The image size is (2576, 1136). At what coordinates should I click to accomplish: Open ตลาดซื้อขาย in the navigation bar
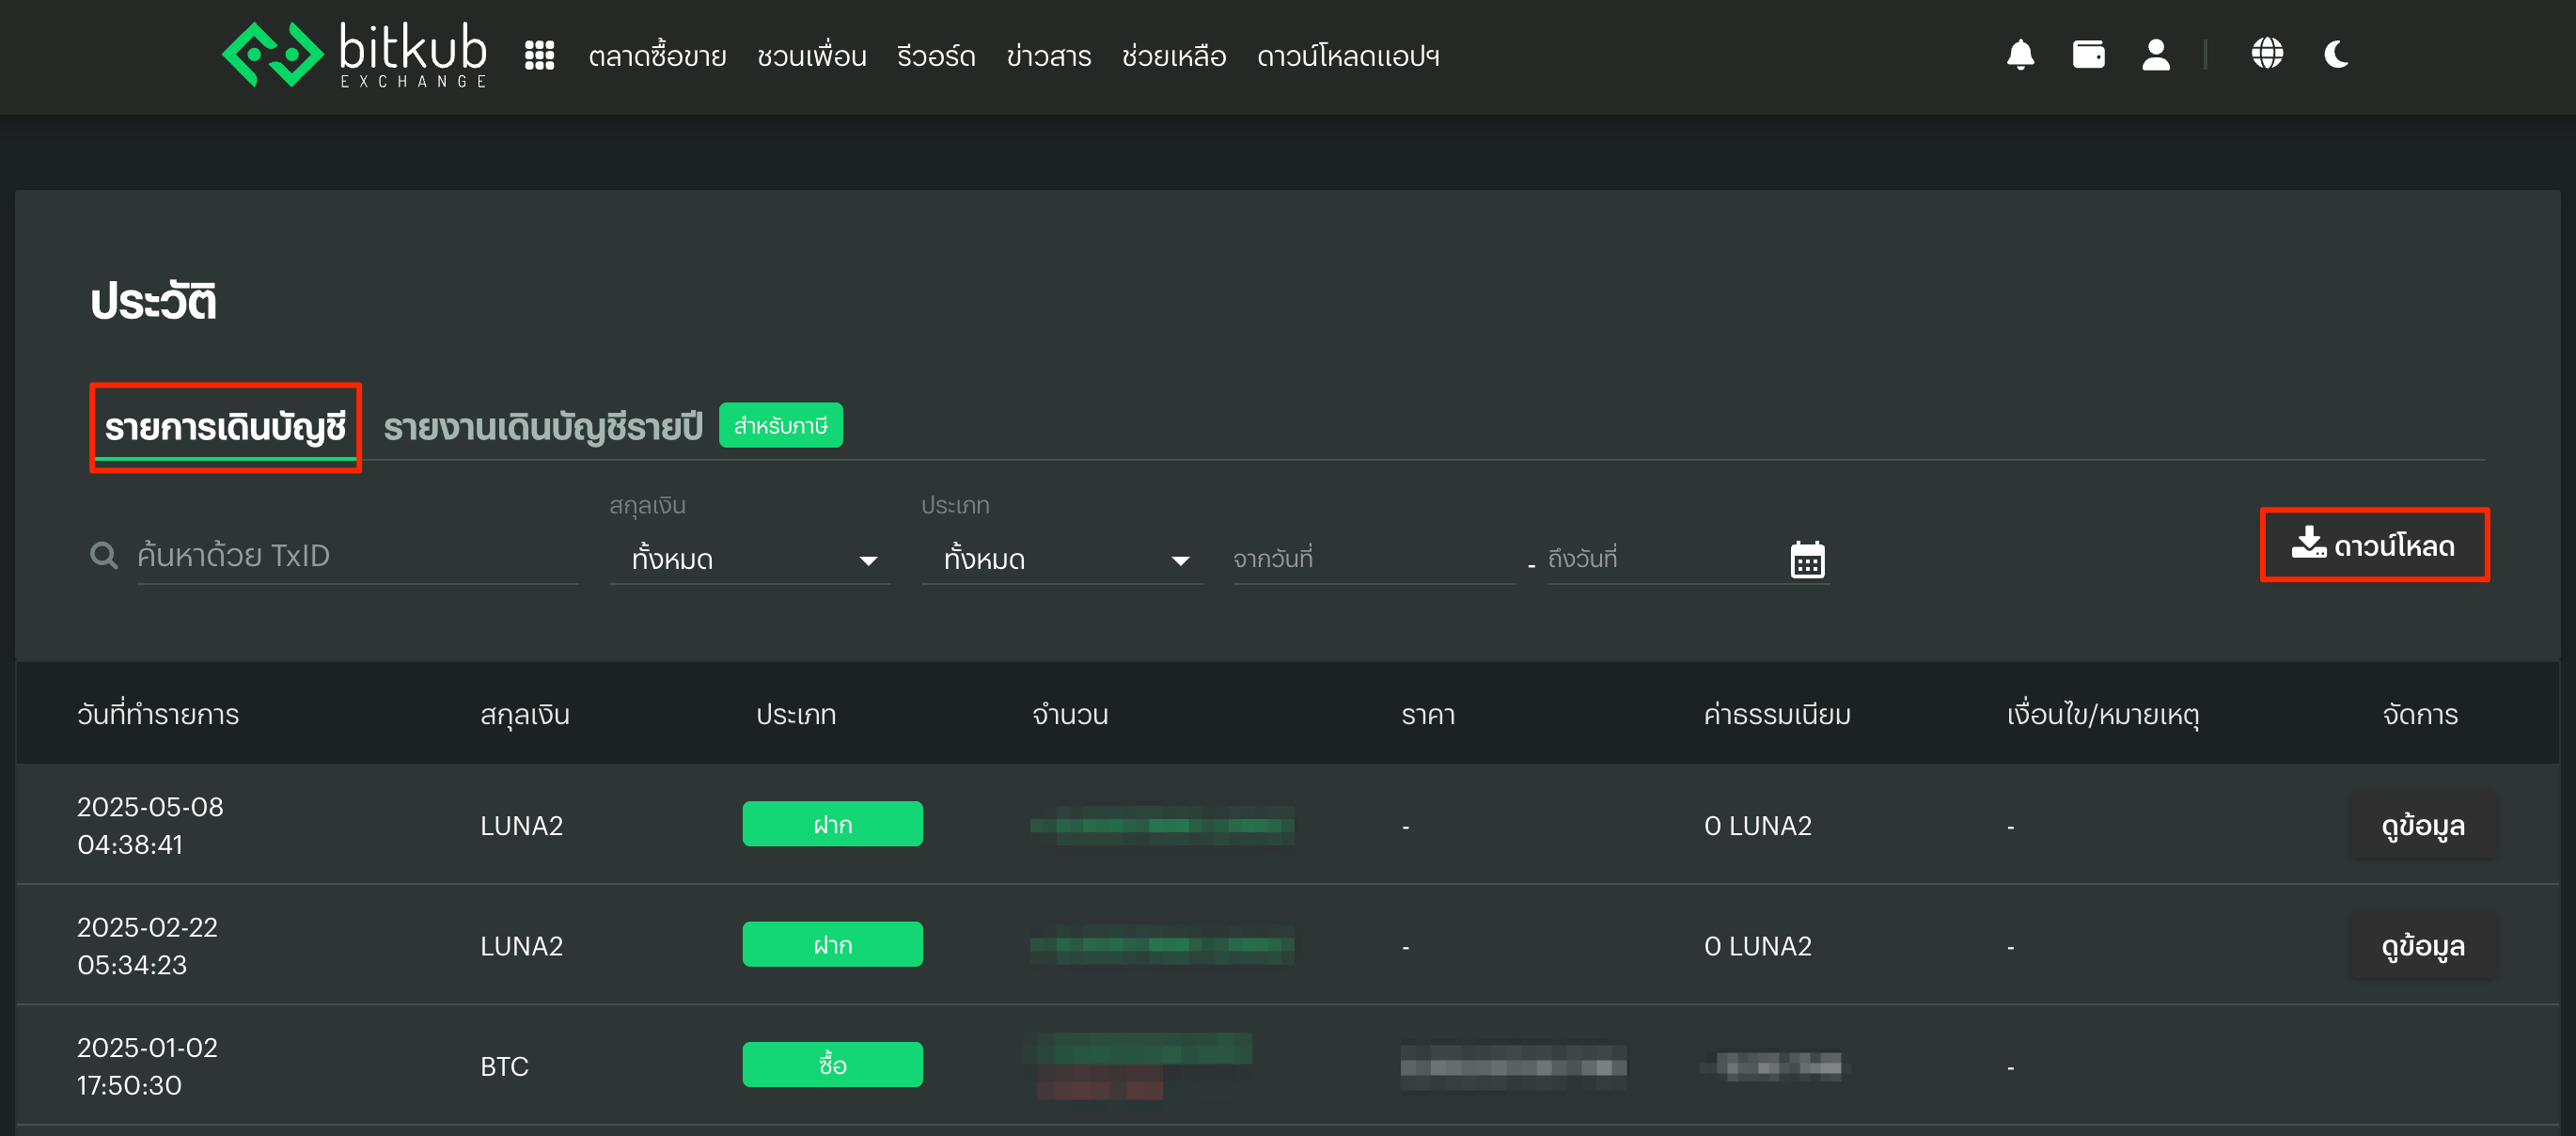657,56
